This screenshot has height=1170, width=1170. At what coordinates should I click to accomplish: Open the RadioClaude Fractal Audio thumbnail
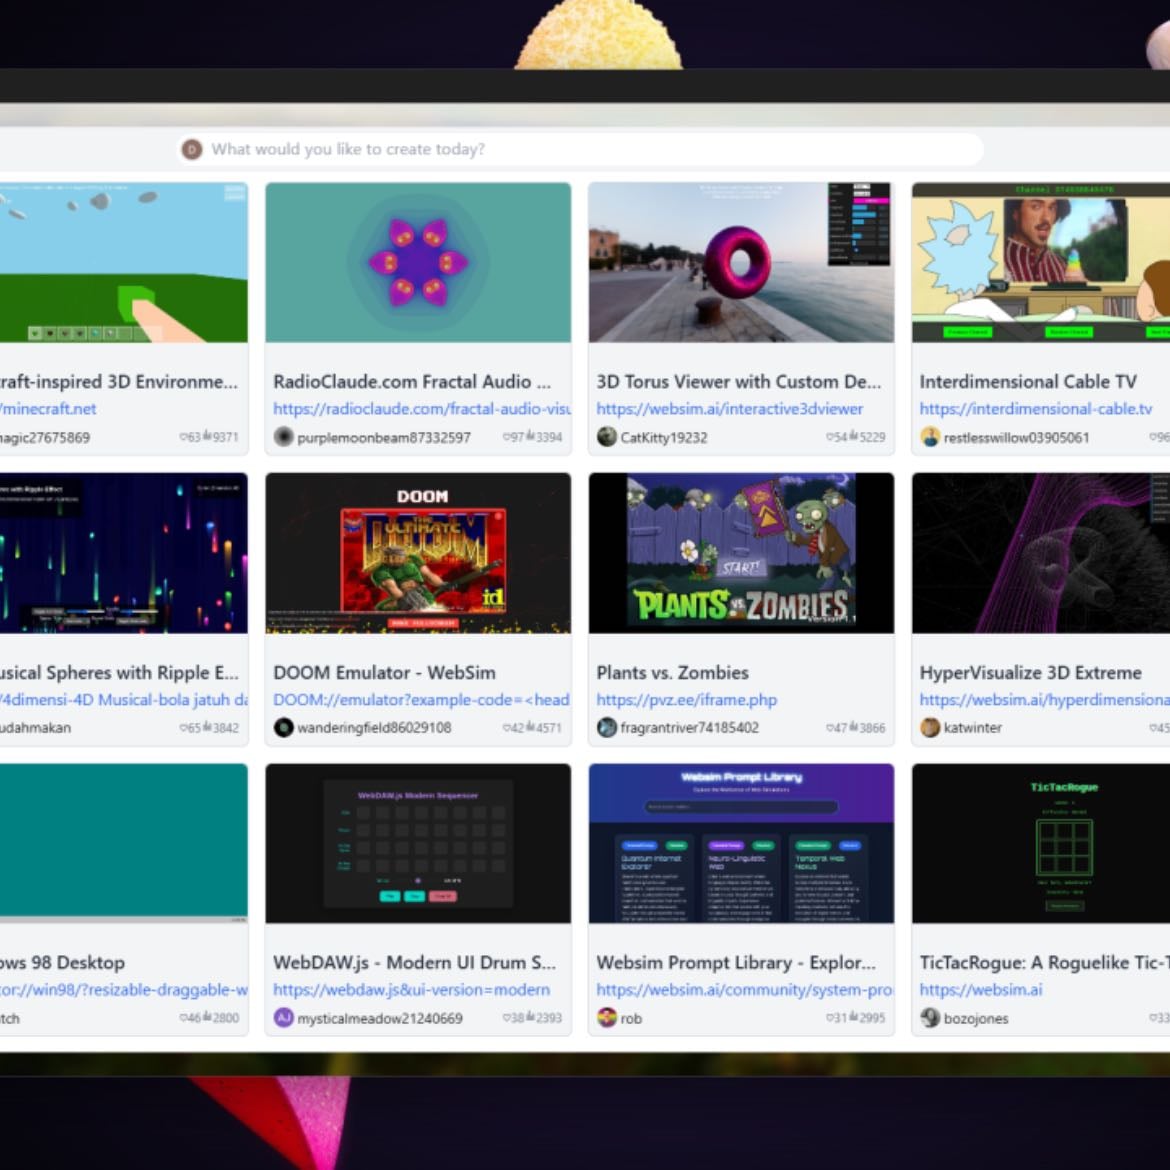tap(418, 263)
